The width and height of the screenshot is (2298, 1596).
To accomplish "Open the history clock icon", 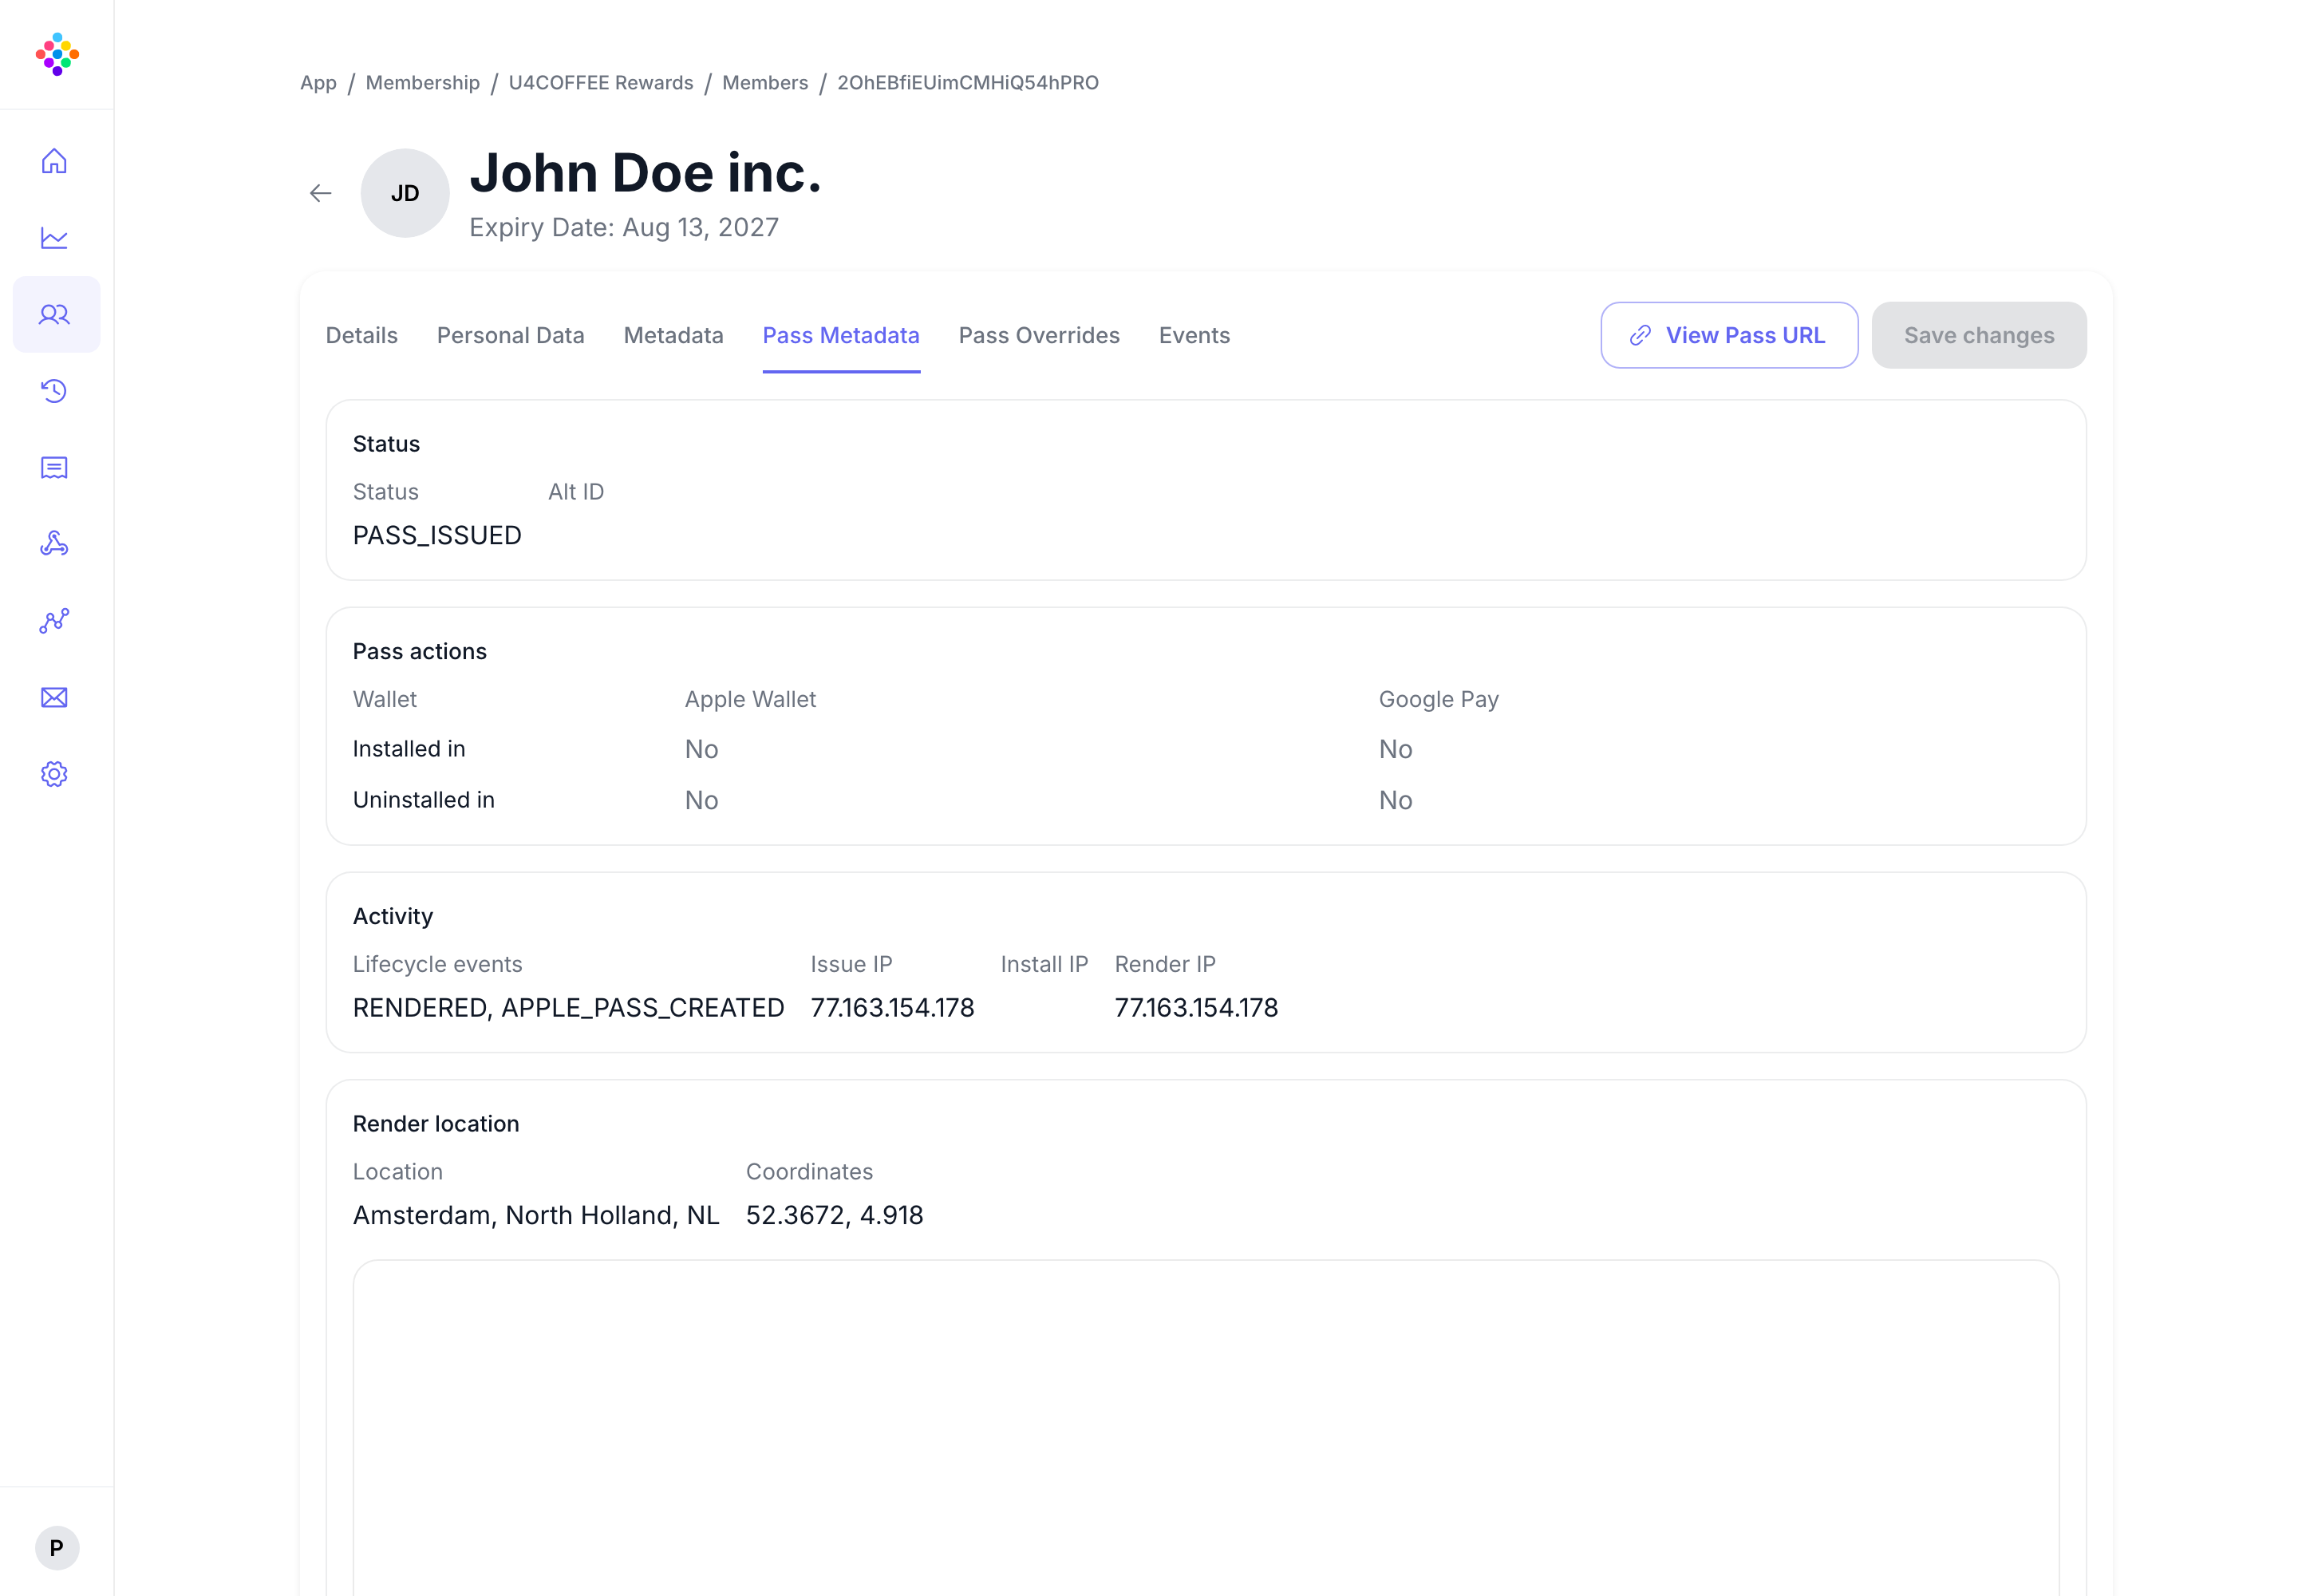I will coord(54,391).
